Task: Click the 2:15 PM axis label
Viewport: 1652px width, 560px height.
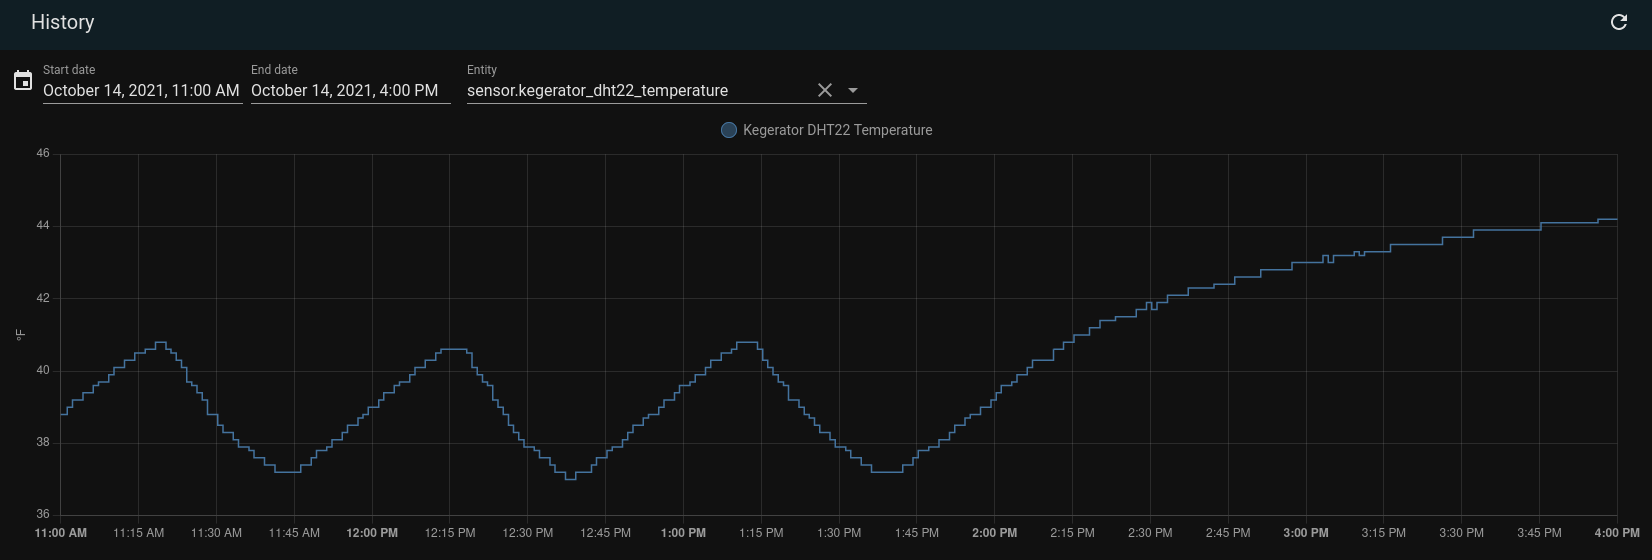Action: 1073,533
